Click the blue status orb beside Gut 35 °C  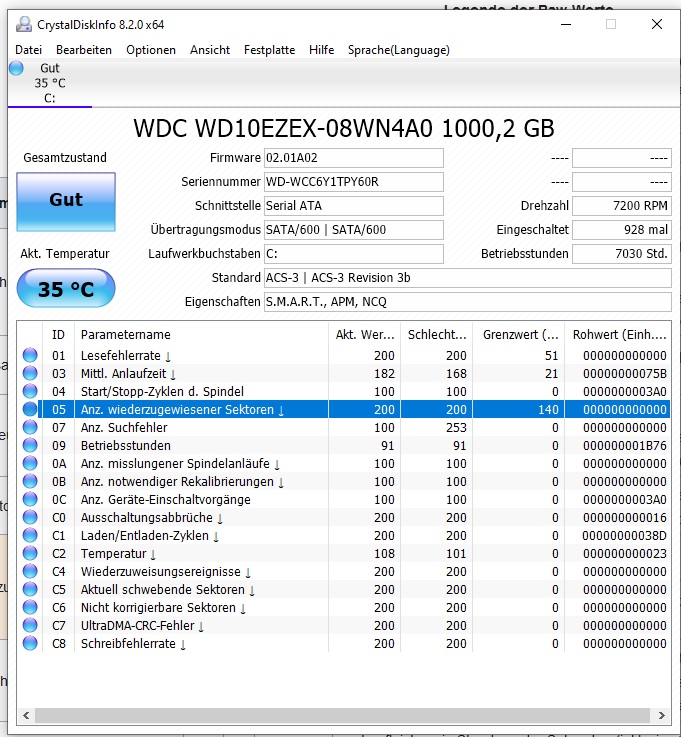point(16,68)
